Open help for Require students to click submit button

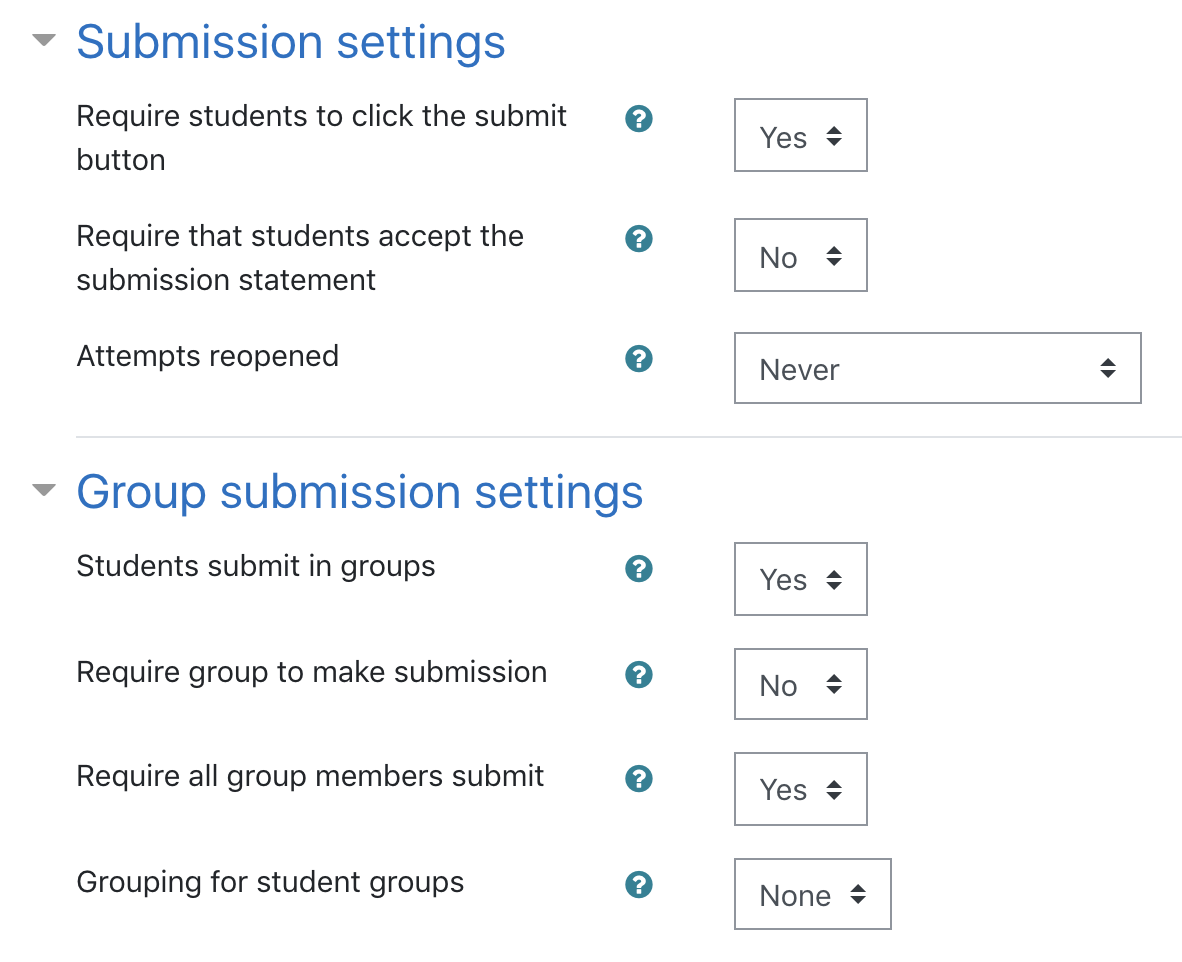coord(638,118)
